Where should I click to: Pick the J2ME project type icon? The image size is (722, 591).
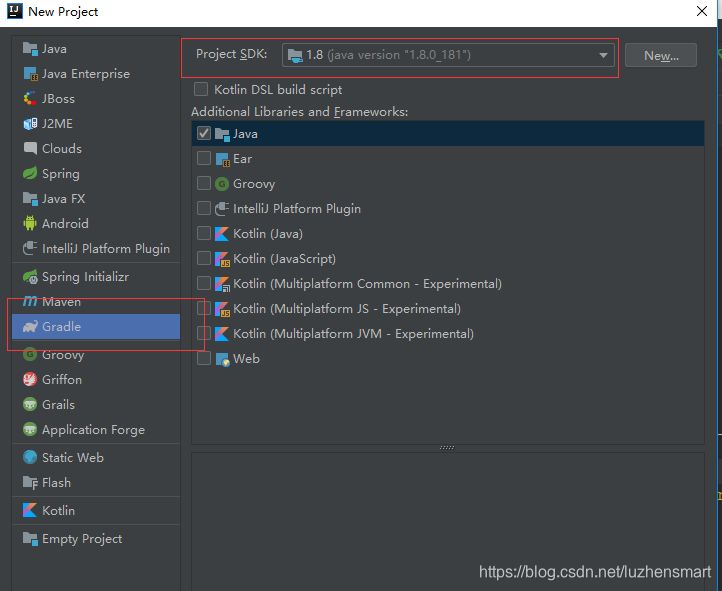[x=30, y=124]
